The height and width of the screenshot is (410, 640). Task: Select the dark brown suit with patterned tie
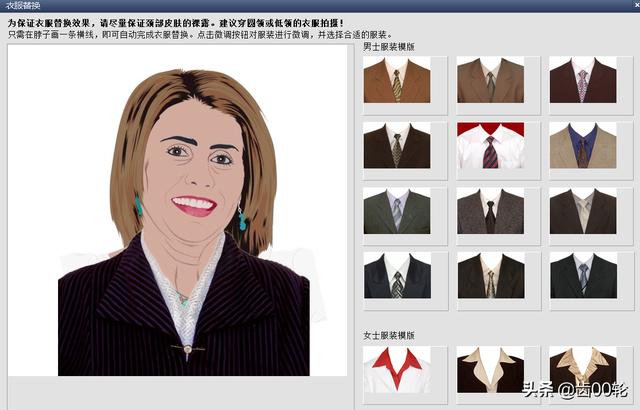(x=397, y=146)
